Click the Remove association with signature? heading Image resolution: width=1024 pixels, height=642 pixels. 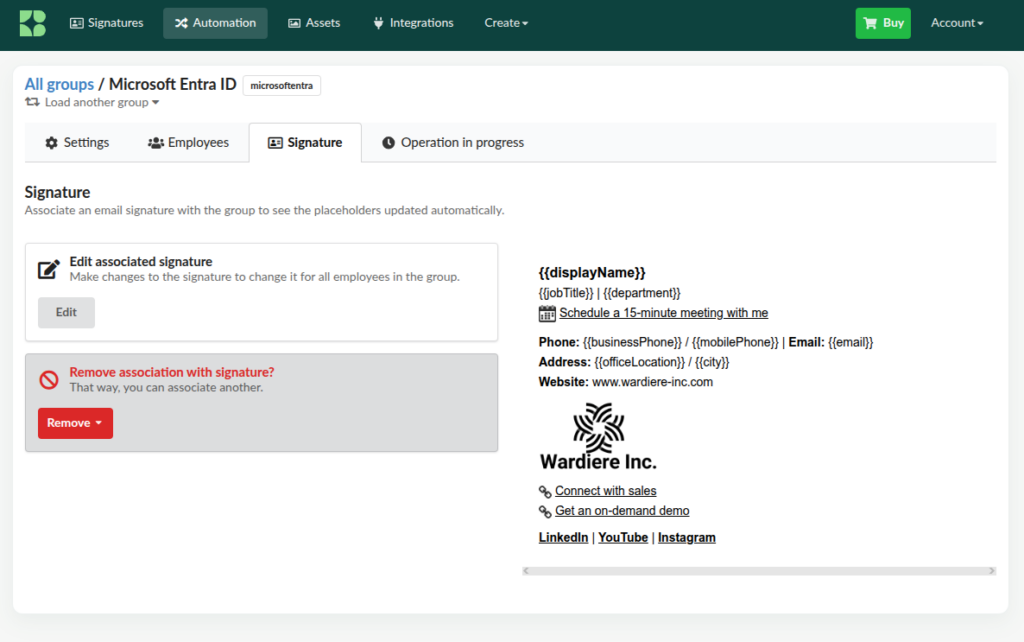[172, 372]
